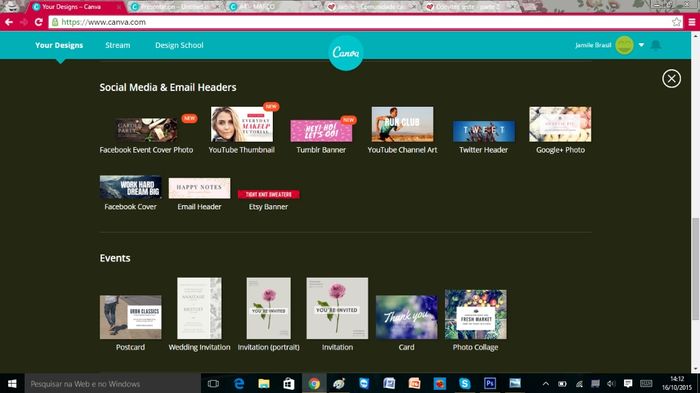Launch Microsoft Edge from the taskbar
Viewport: 700px width, 393px height.
click(x=239, y=384)
